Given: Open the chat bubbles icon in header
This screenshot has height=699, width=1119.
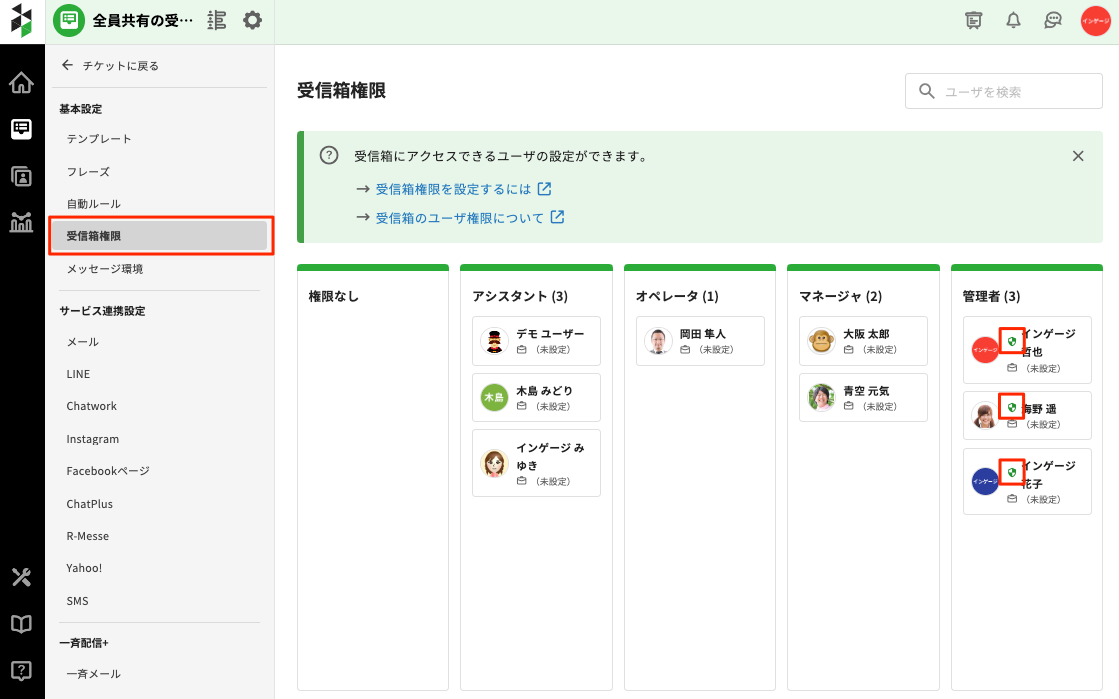Looking at the screenshot, I should 1052,20.
